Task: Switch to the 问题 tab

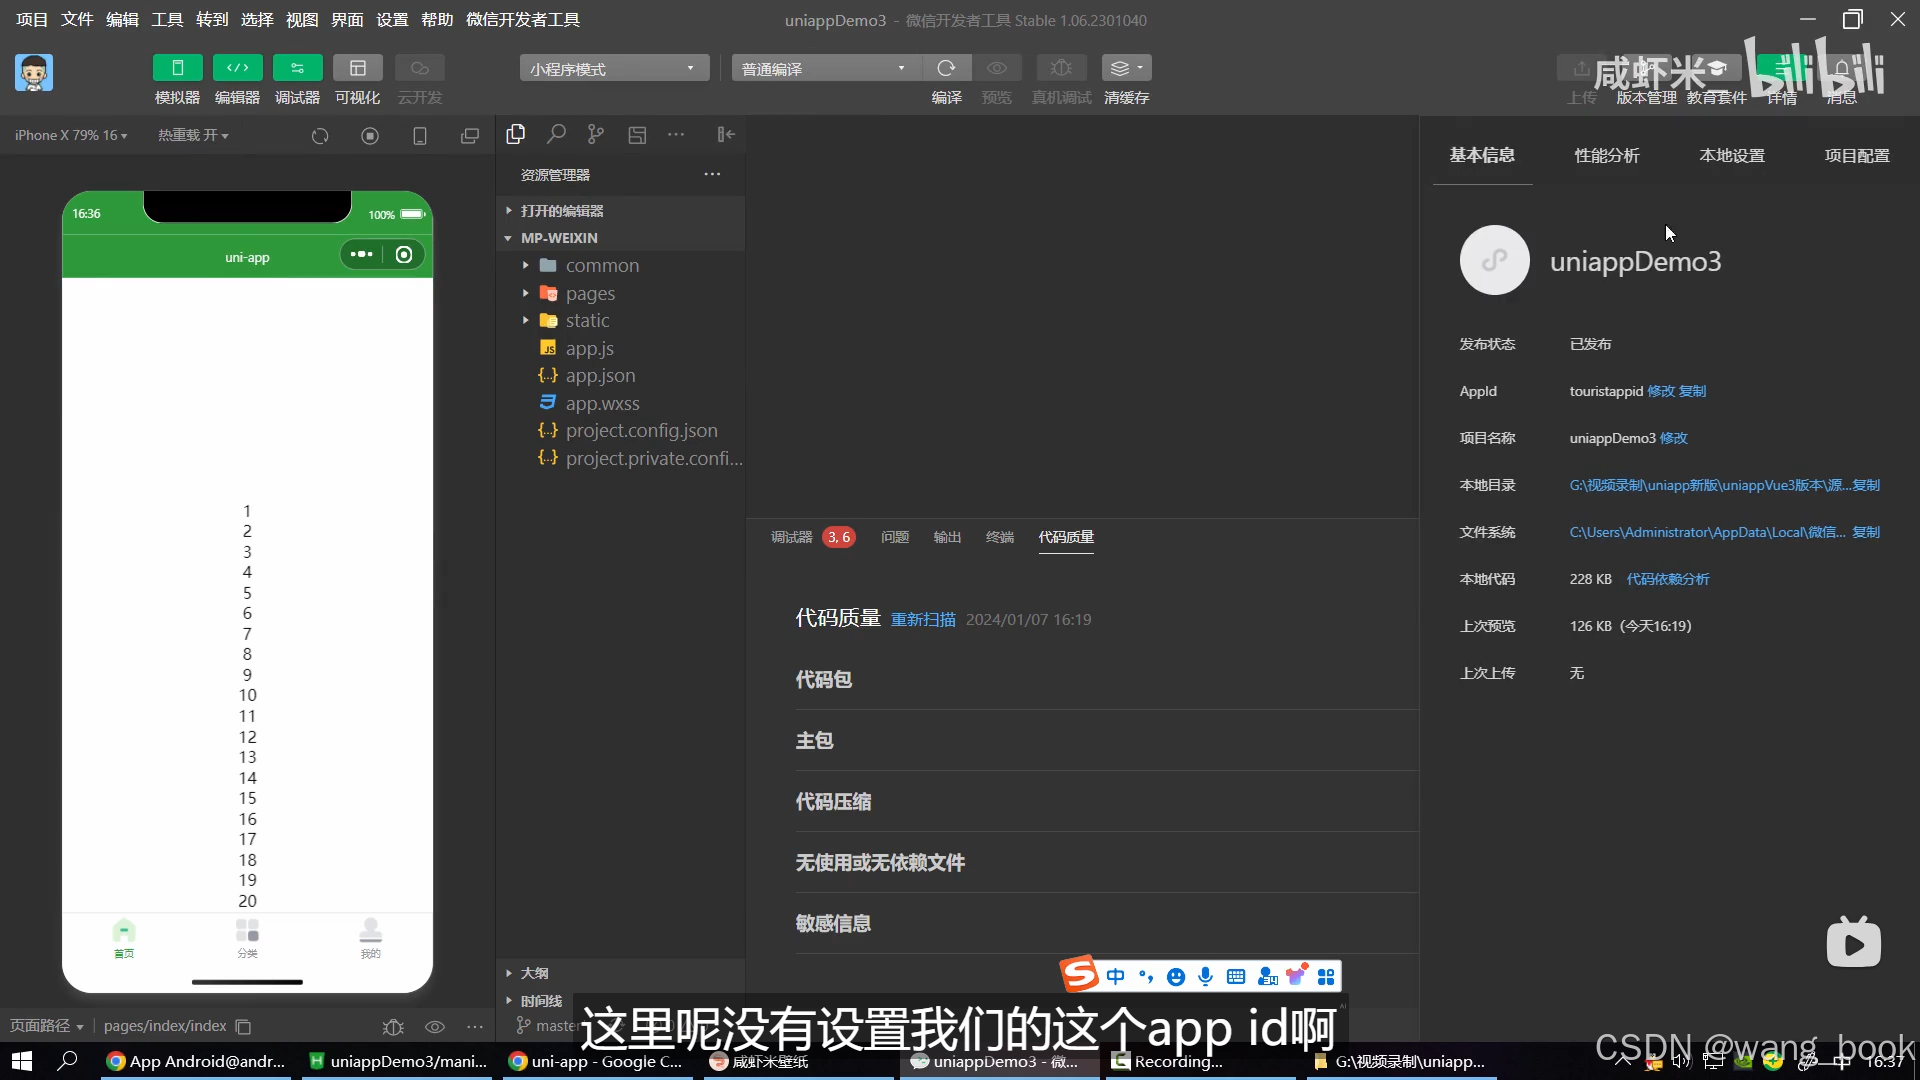Action: 895,537
